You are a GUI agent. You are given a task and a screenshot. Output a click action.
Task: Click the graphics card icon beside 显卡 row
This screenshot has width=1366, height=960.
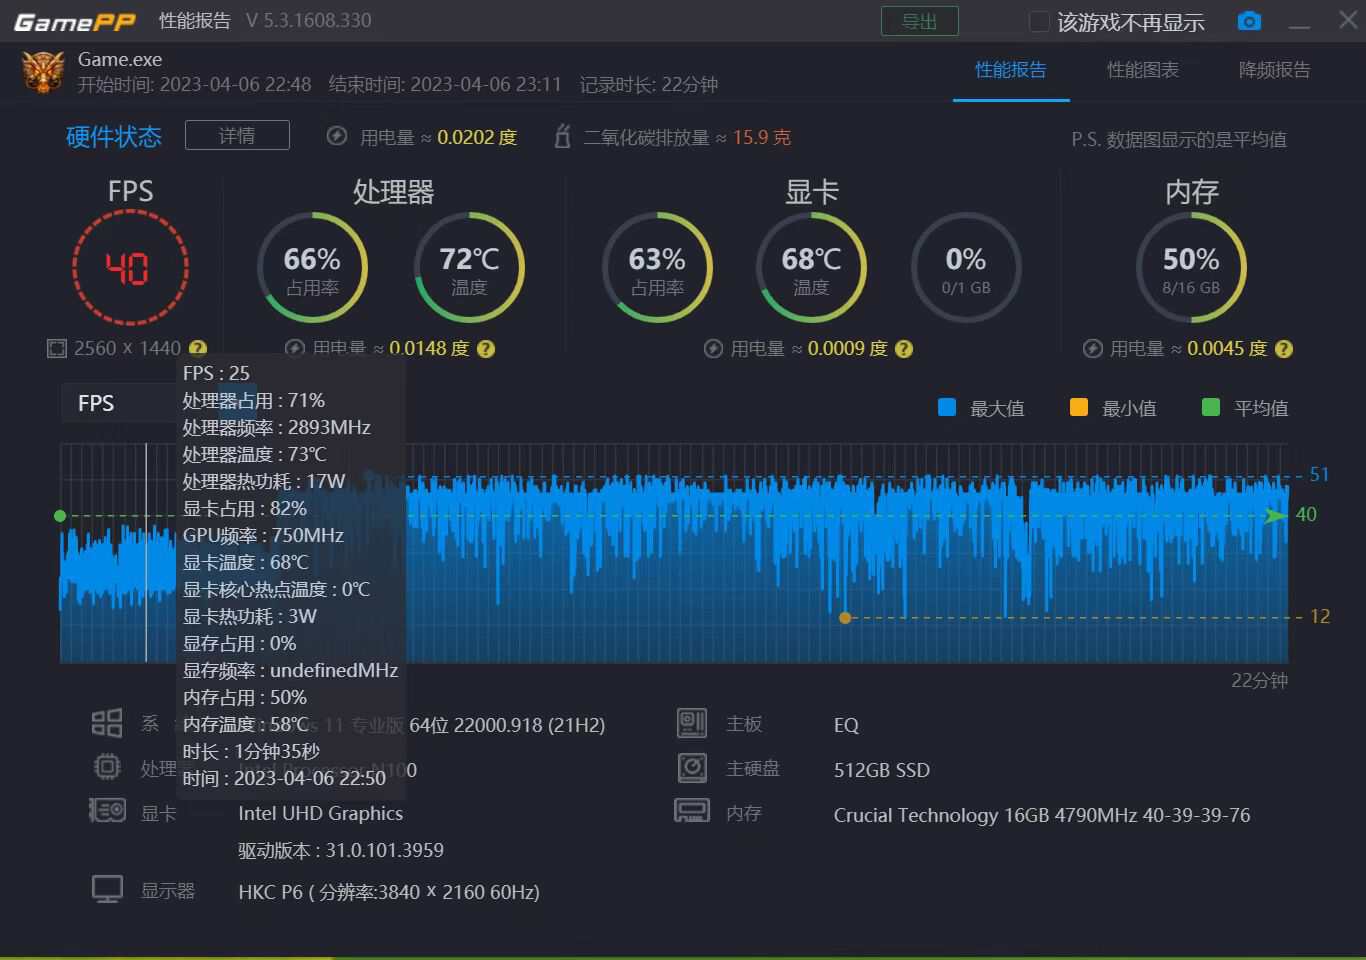coord(107,811)
